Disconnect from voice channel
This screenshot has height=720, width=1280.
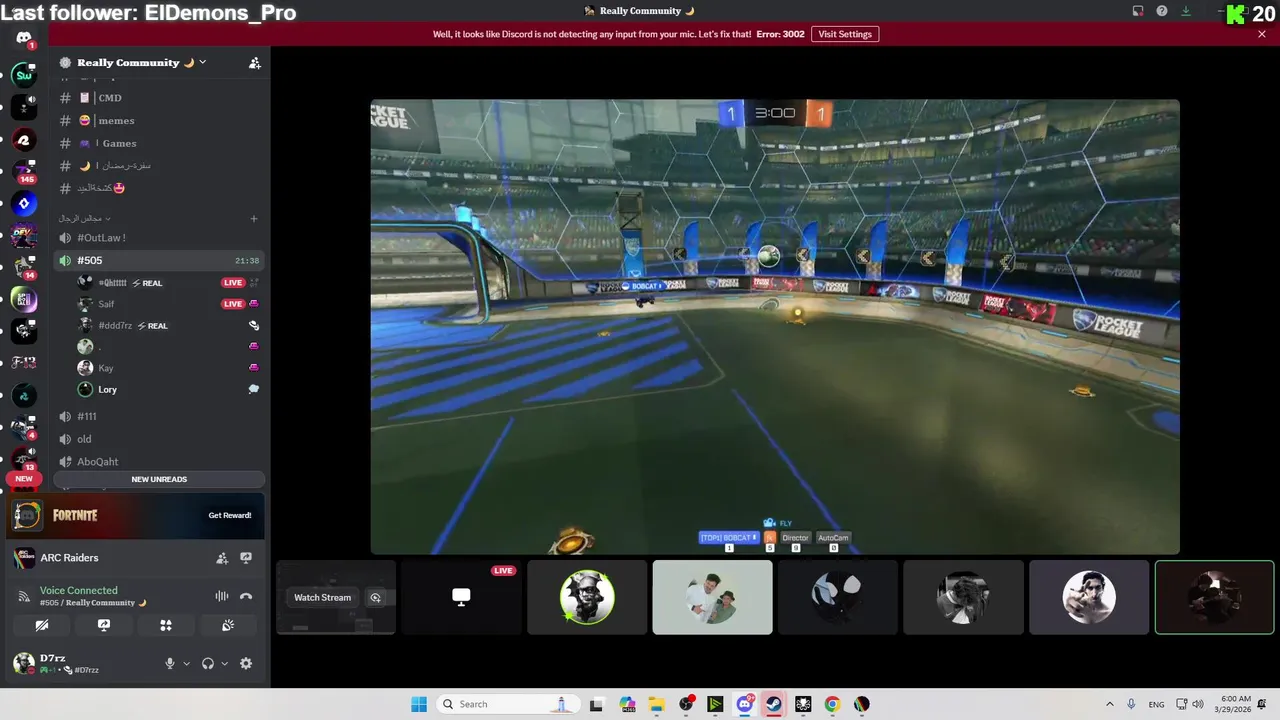(246, 596)
